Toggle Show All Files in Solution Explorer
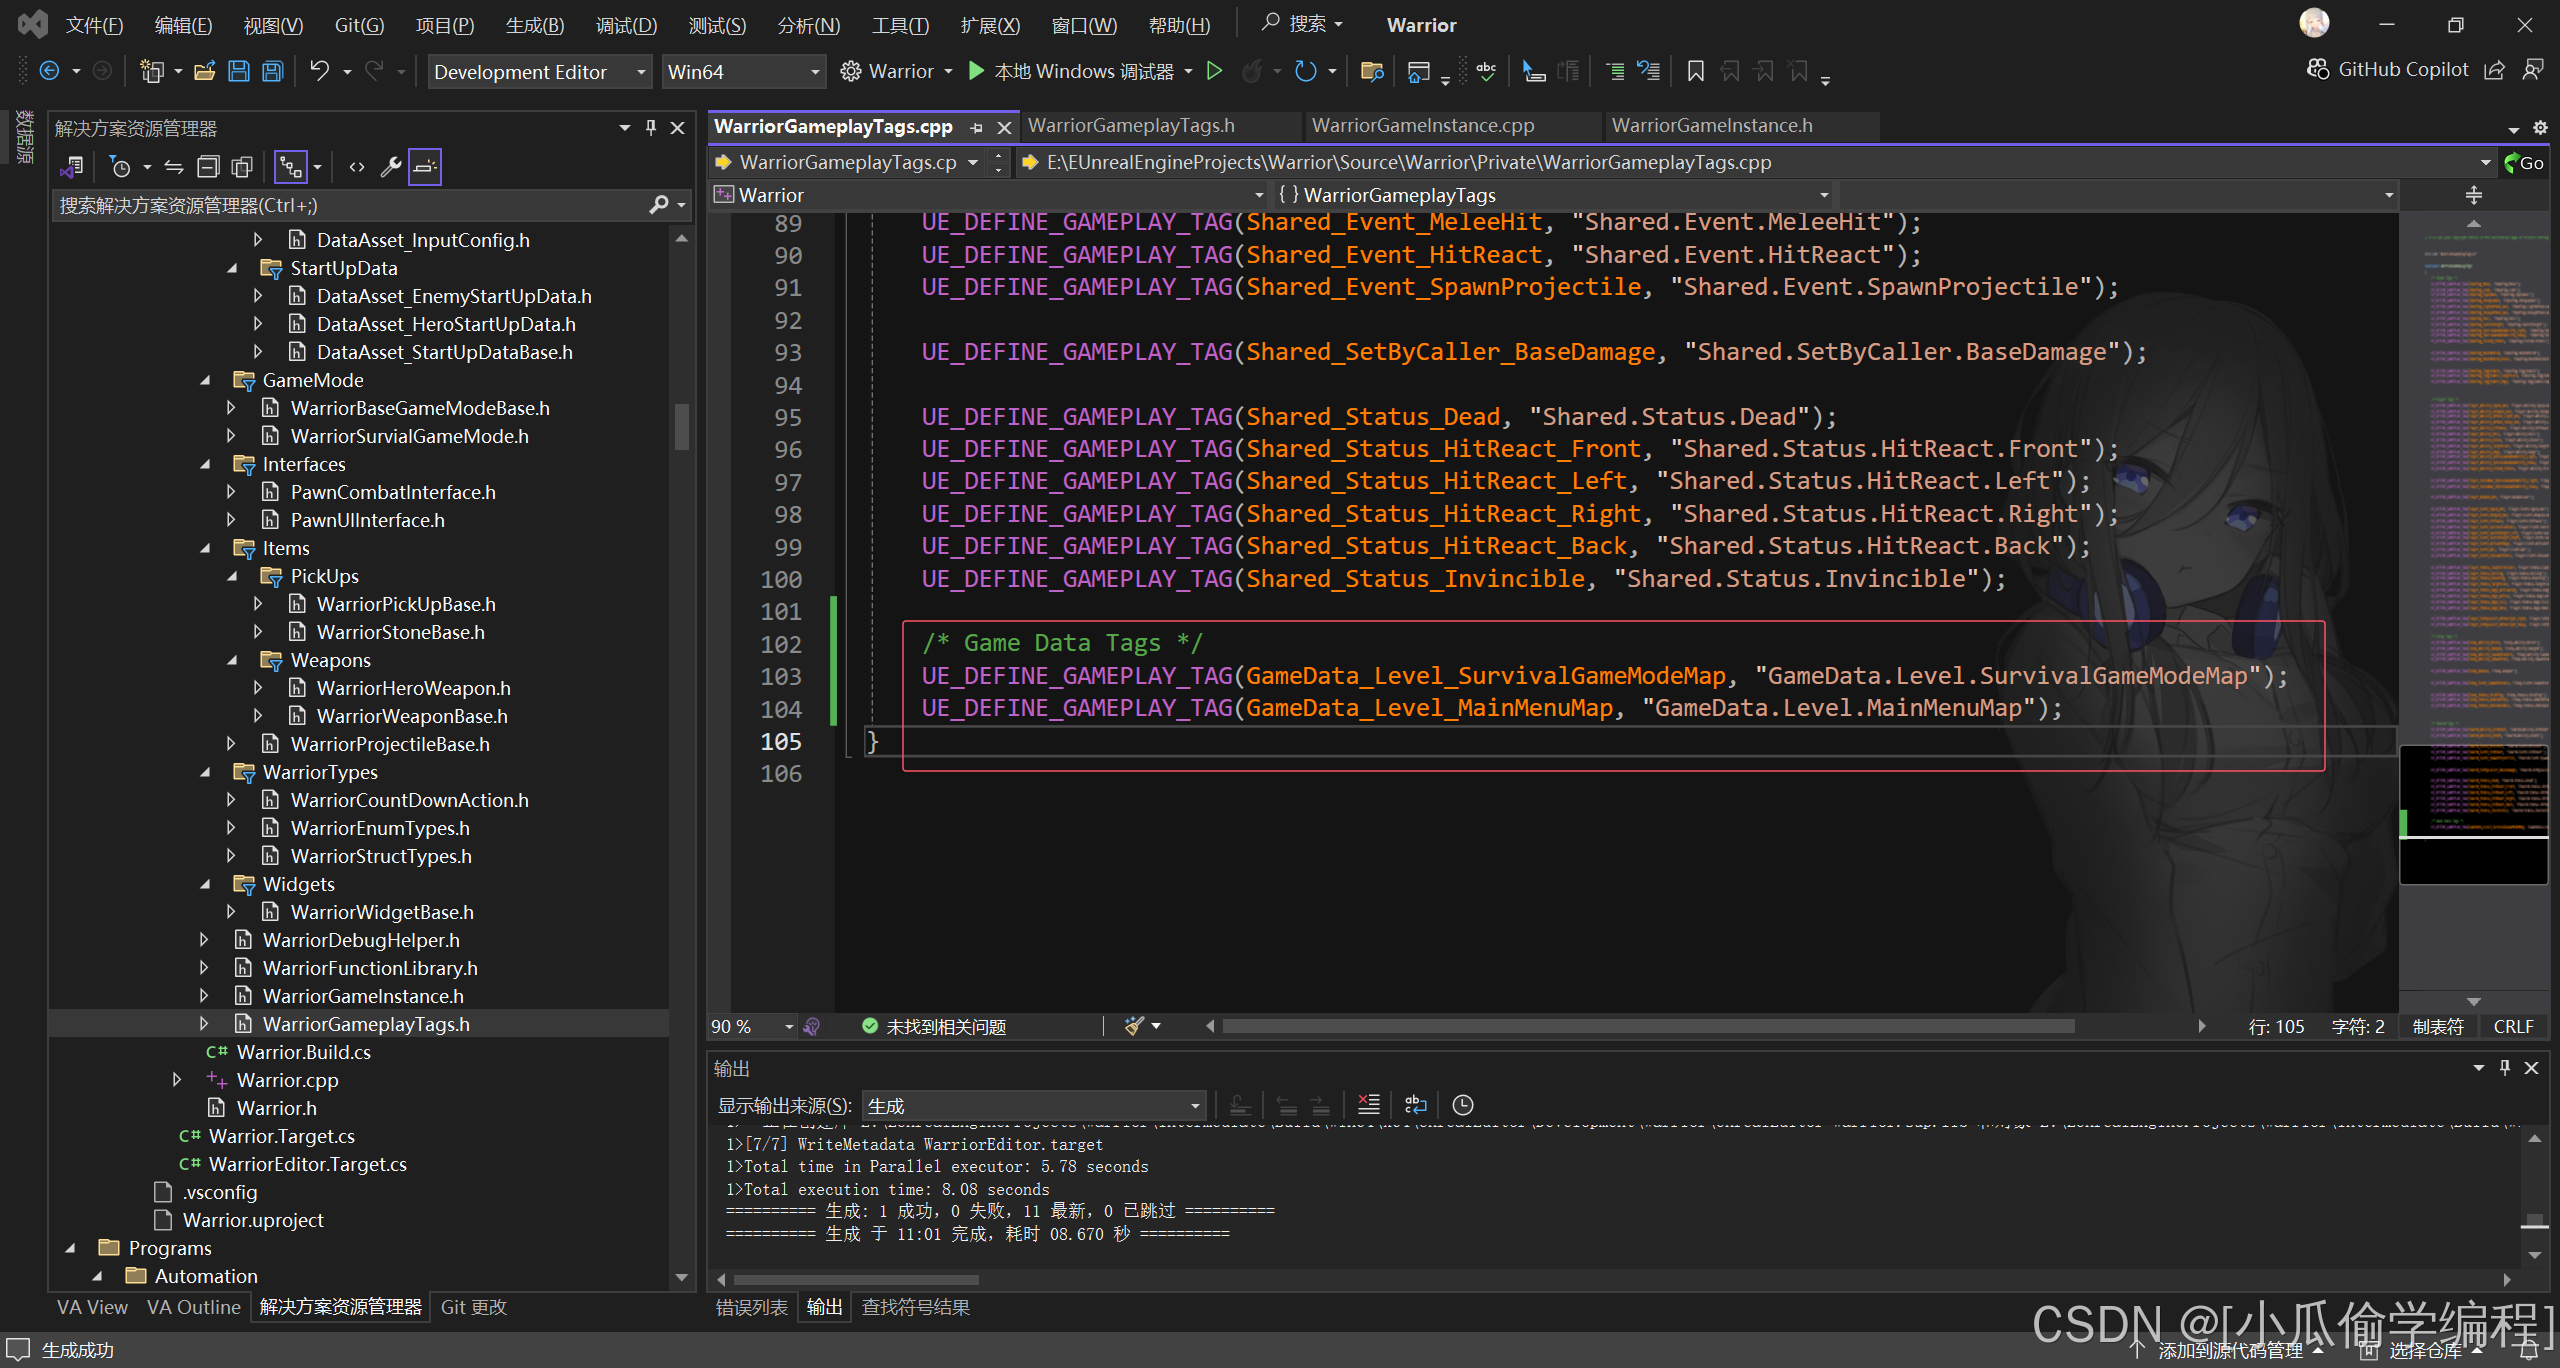Screen dimensions: 2560x1368 click(x=242, y=167)
